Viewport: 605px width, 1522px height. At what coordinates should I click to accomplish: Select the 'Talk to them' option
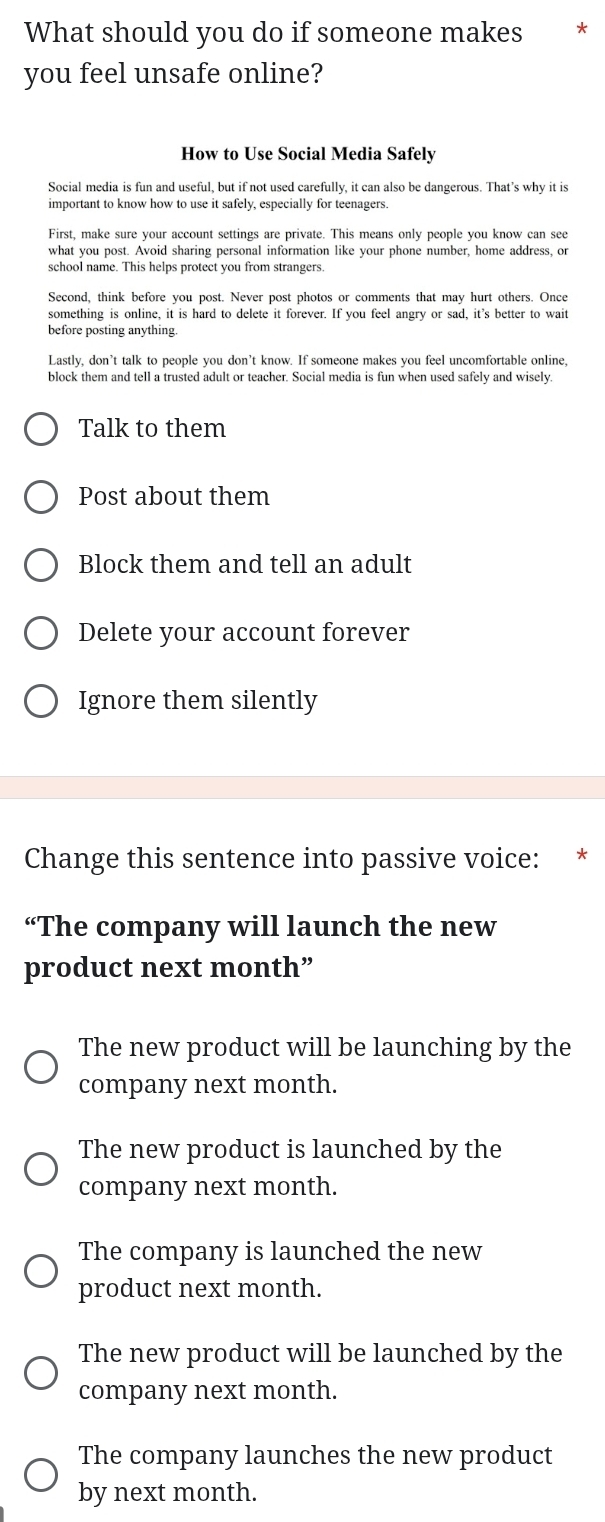41,429
